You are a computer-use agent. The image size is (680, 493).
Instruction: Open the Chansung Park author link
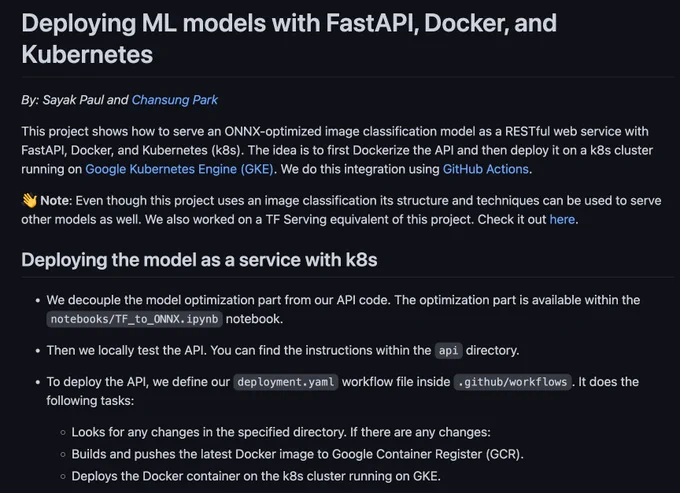(175, 100)
